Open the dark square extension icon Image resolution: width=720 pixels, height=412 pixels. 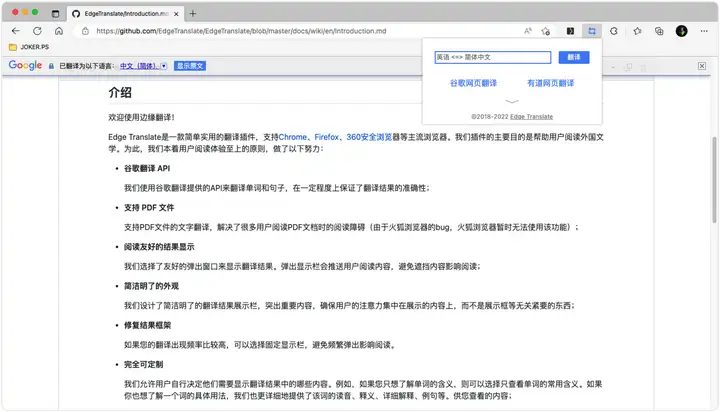570,31
